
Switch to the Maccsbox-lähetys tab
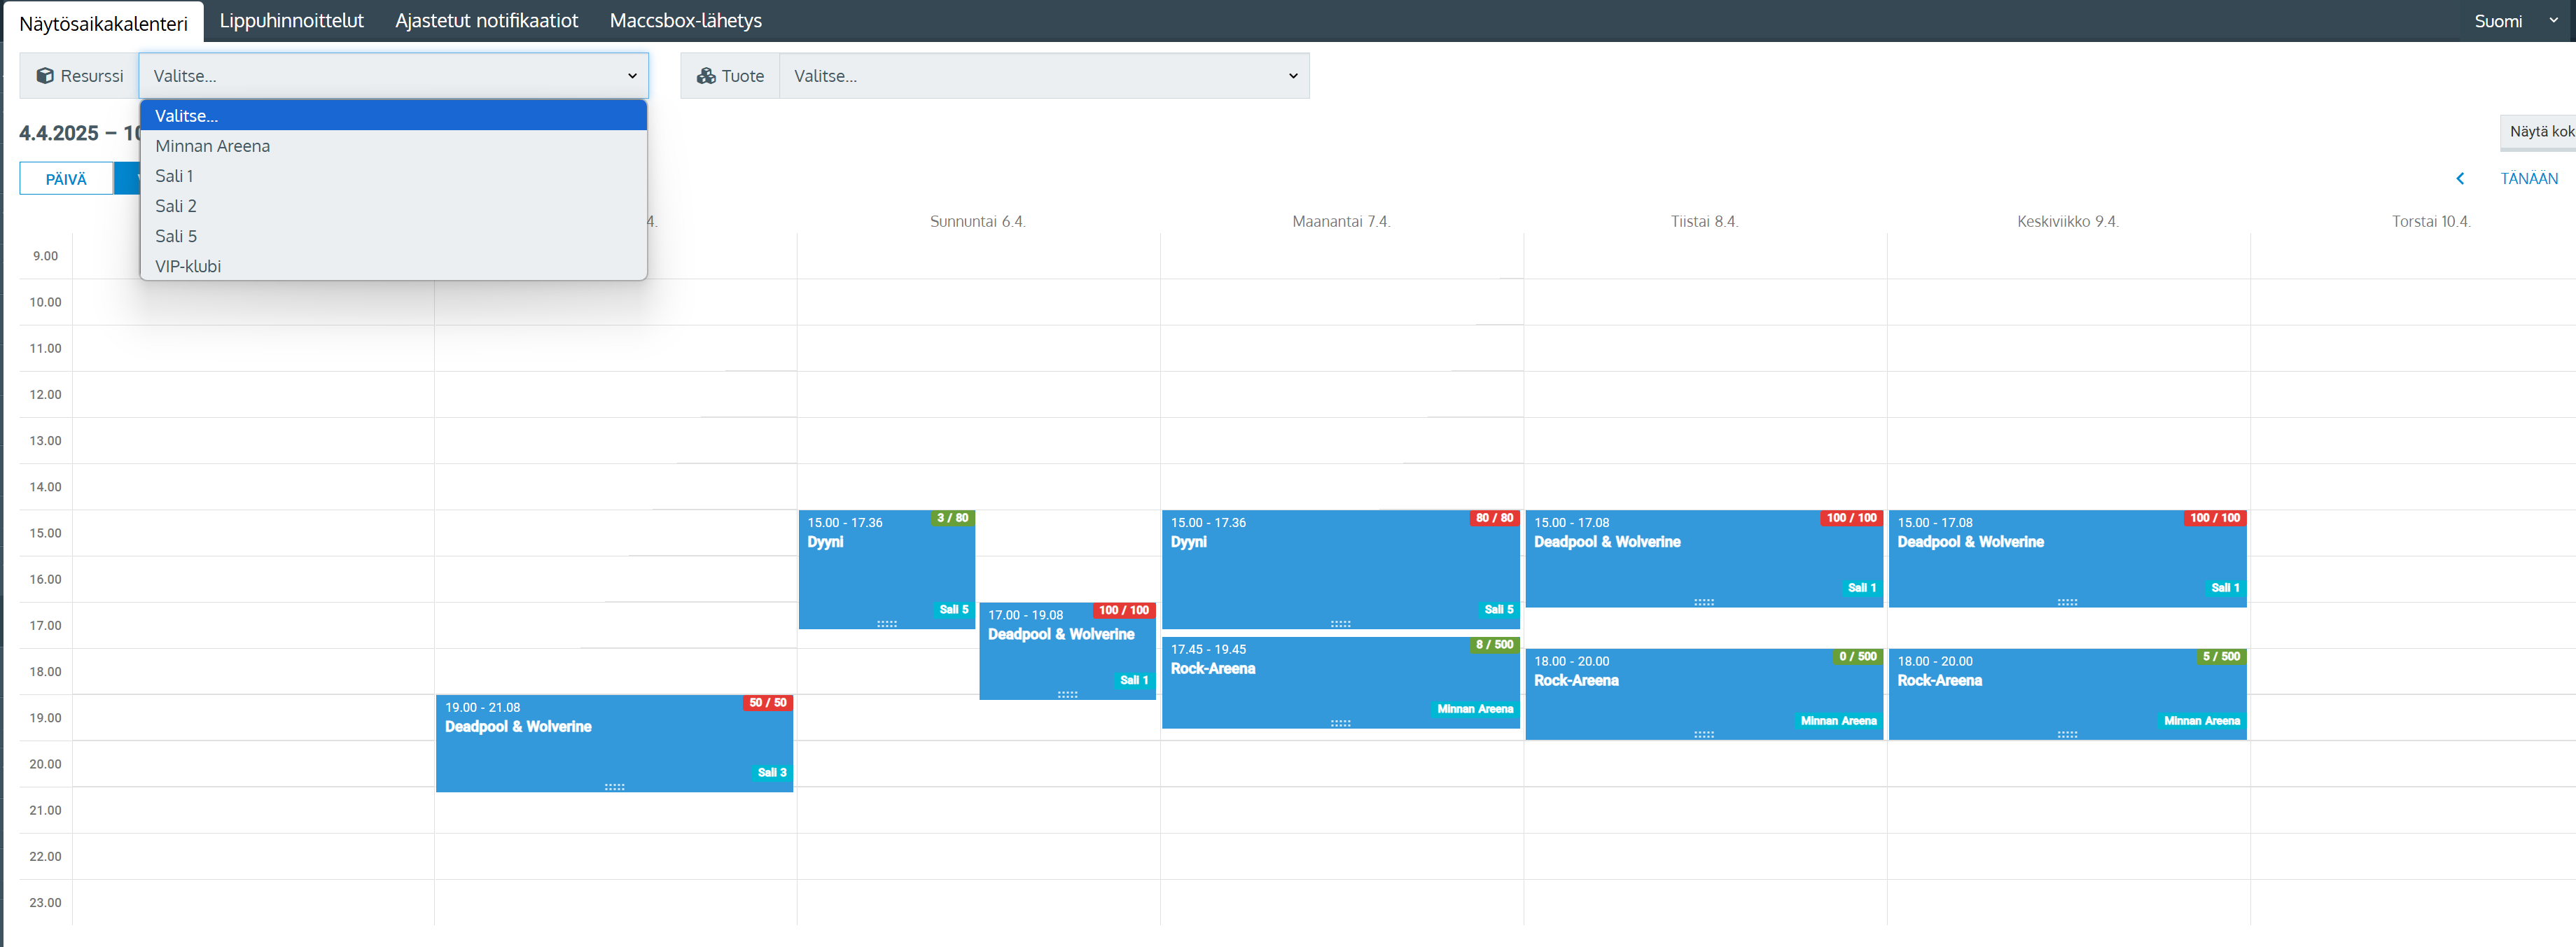point(685,21)
